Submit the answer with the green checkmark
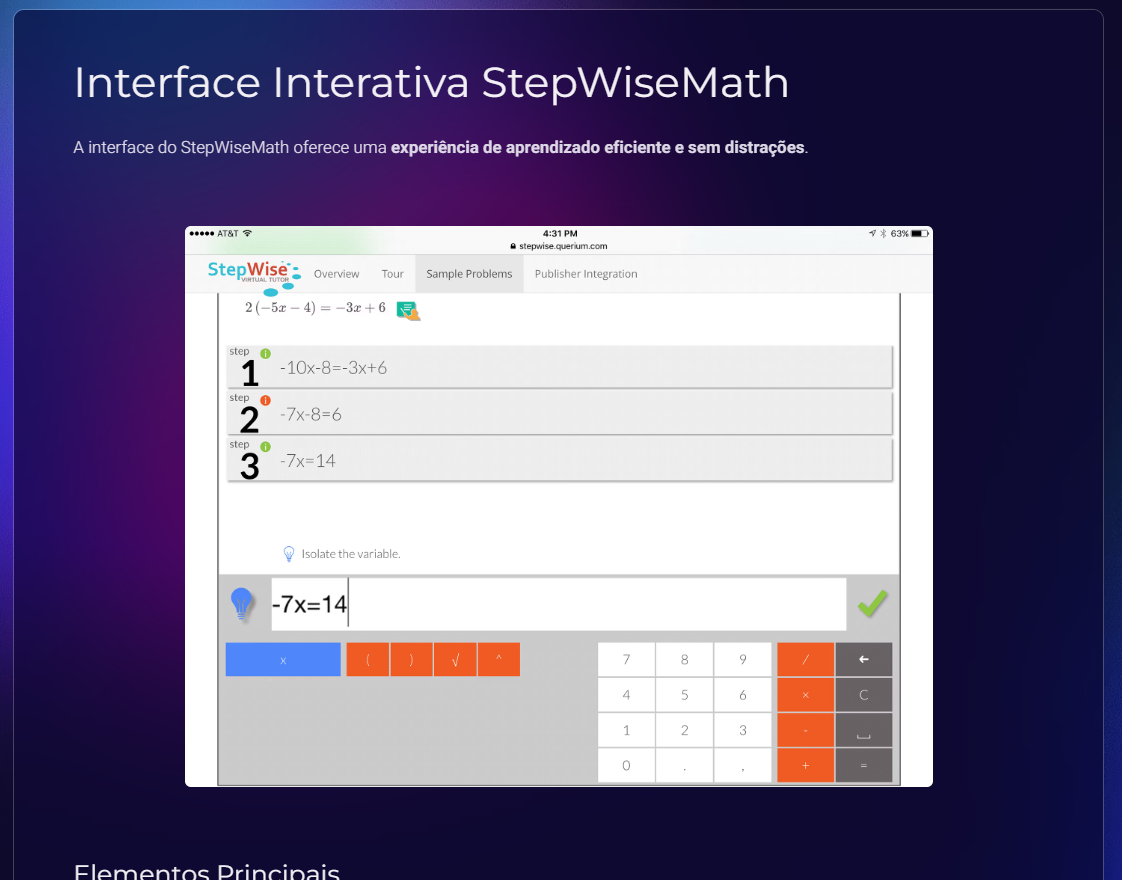The width and height of the screenshot is (1122, 880). coord(872,604)
